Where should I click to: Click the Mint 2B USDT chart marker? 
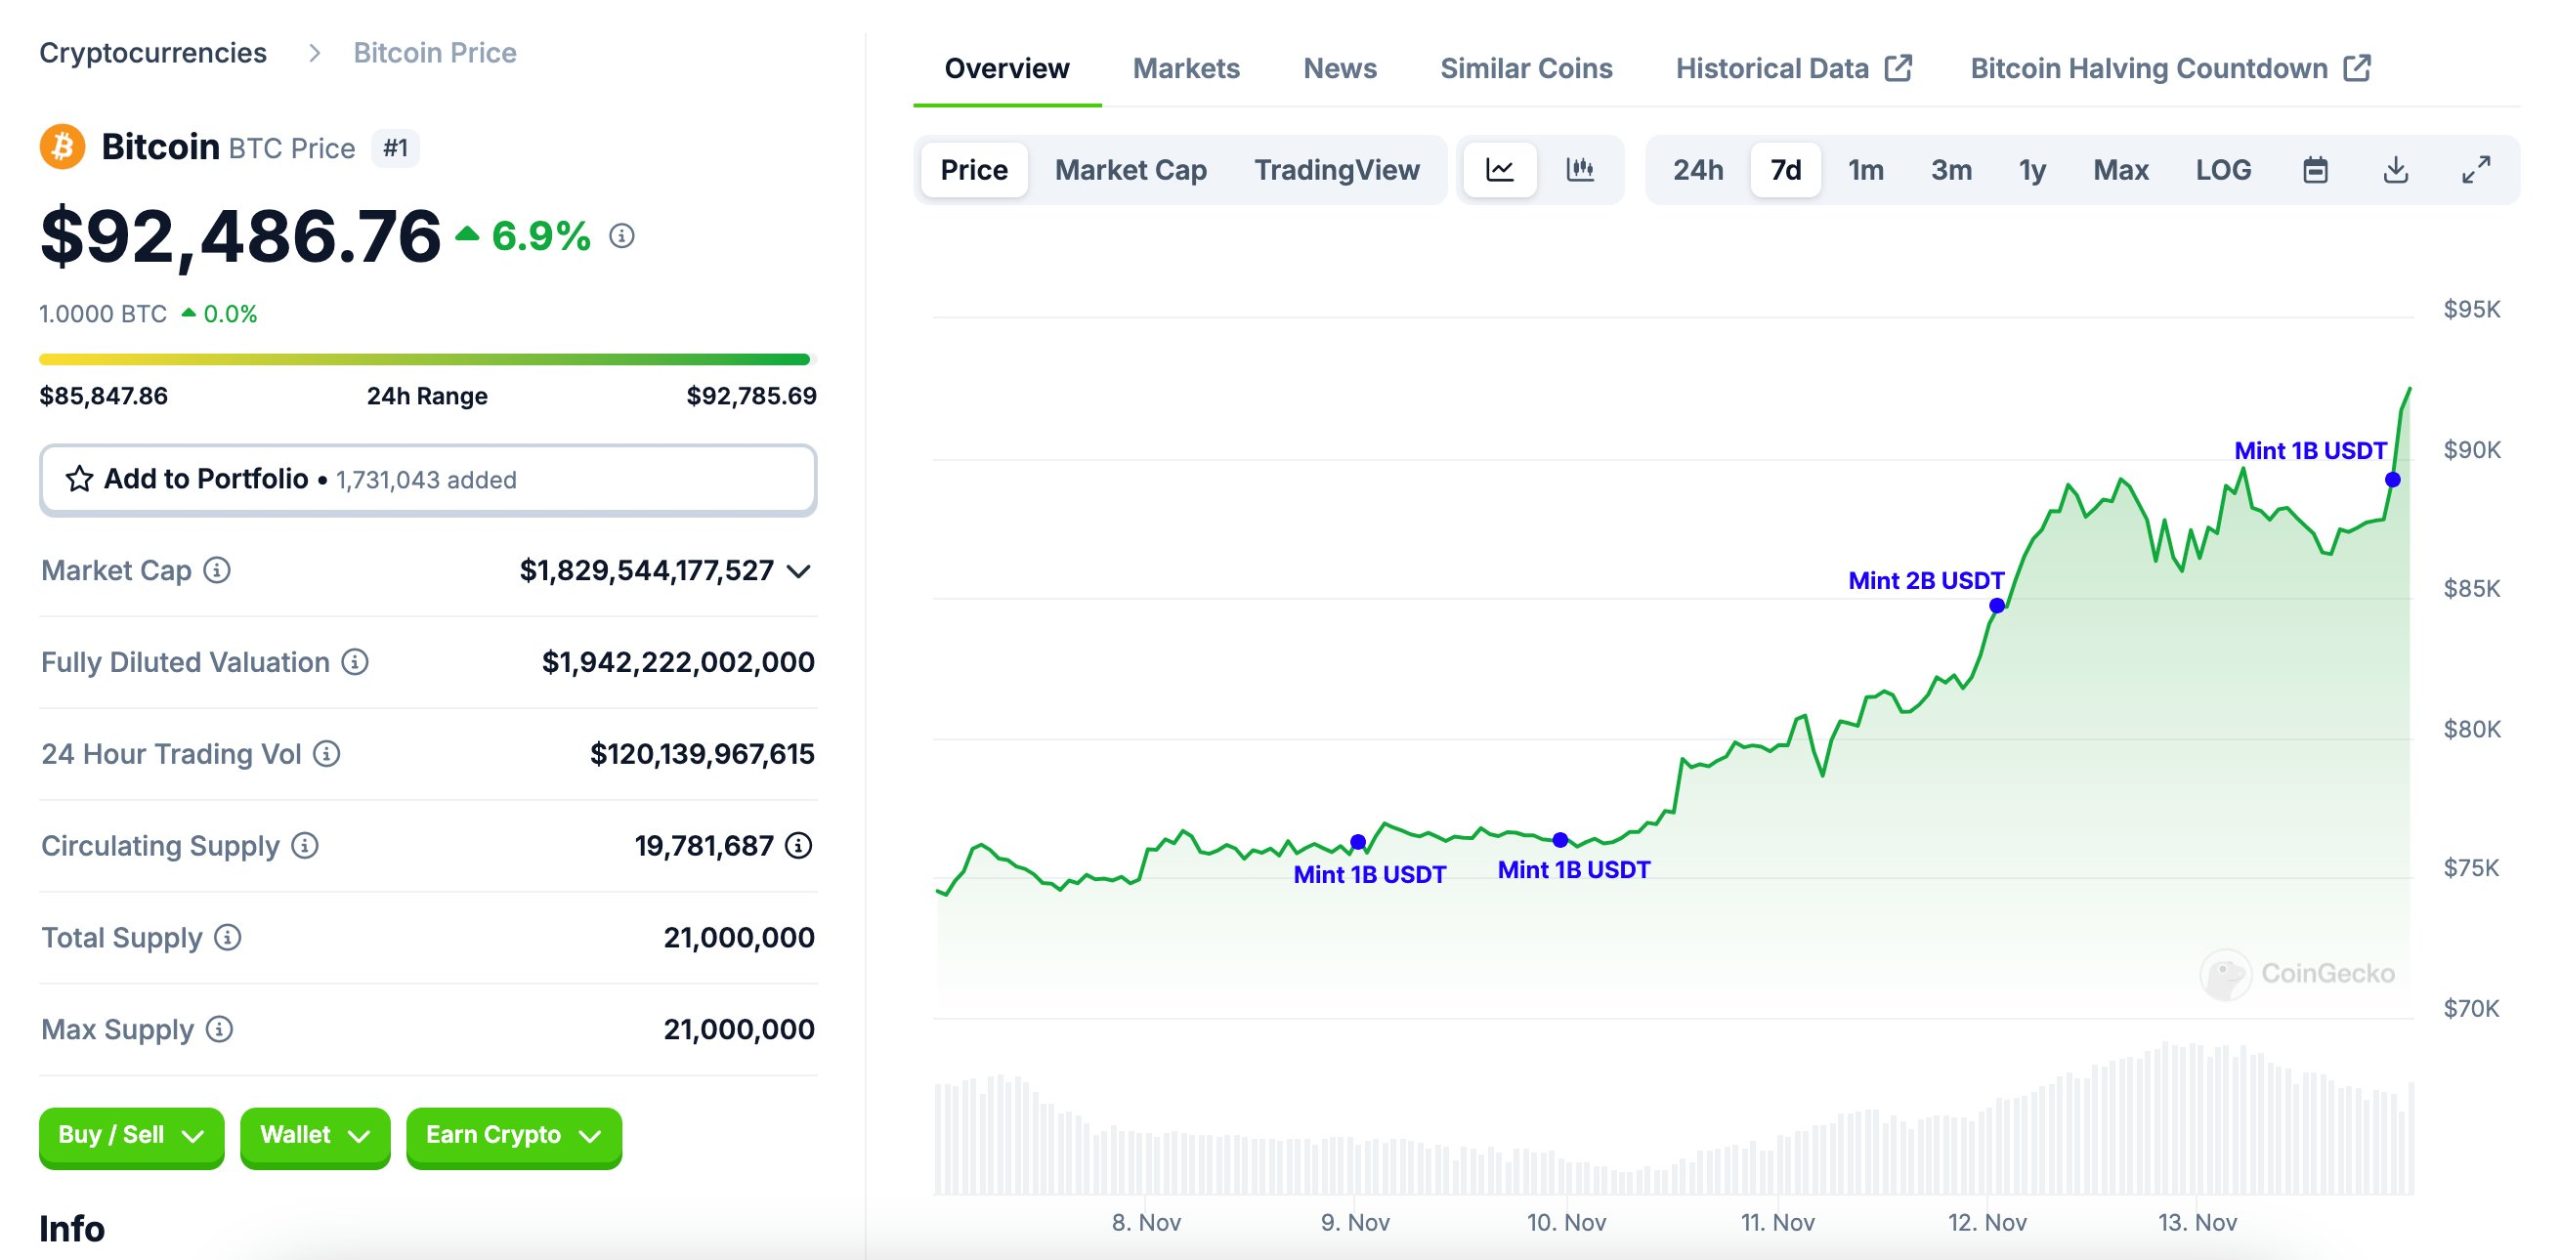(1996, 605)
